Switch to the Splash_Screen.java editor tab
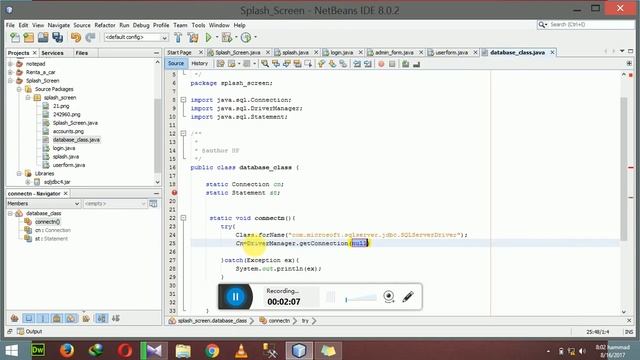The height and width of the screenshot is (360, 640). (238, 53)
